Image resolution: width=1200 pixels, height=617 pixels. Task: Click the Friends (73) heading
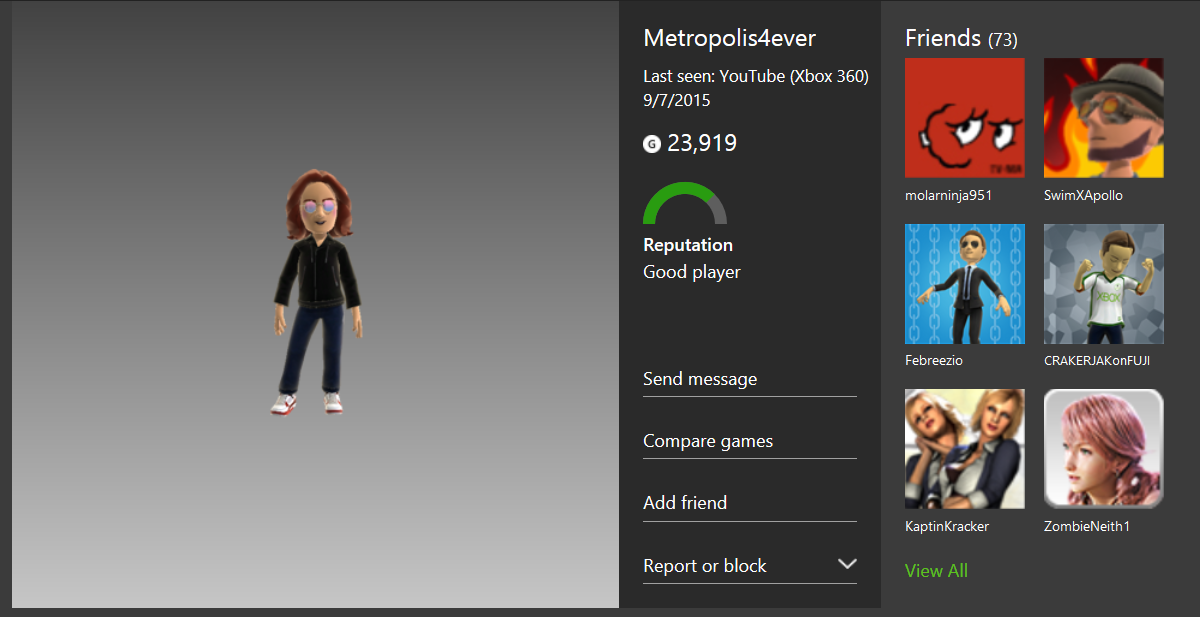961,38
